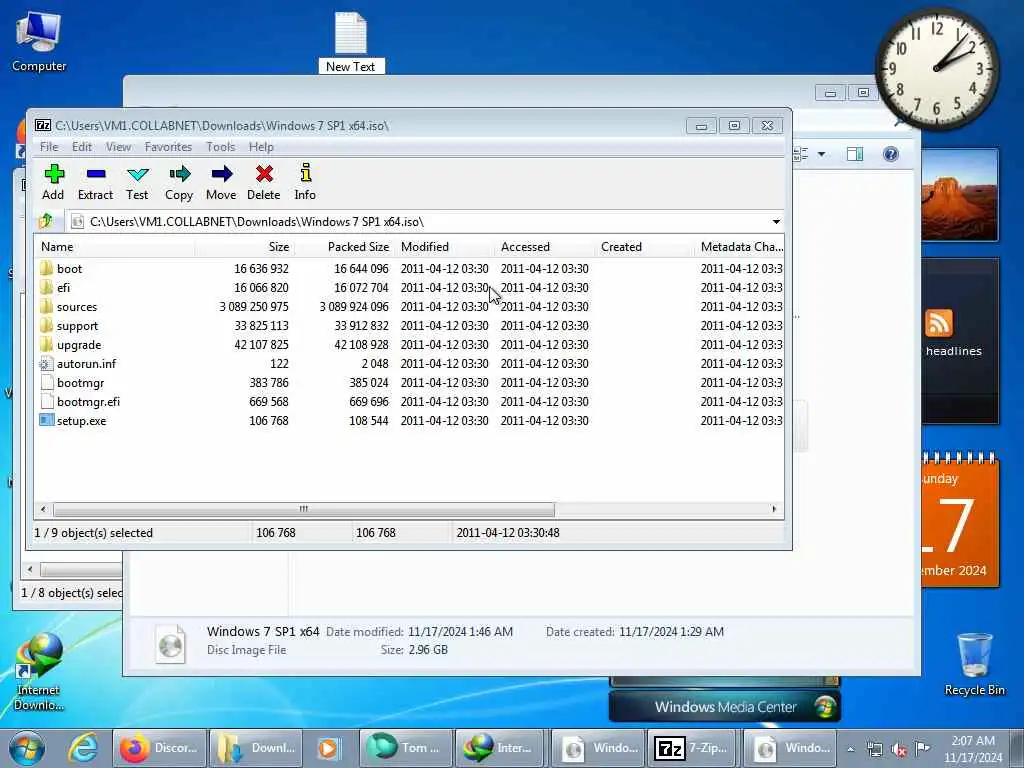Viewport: 1024px width, 768px height.
Task: Switch to 7-Zip taskbar button
Action: coord(693,748)
